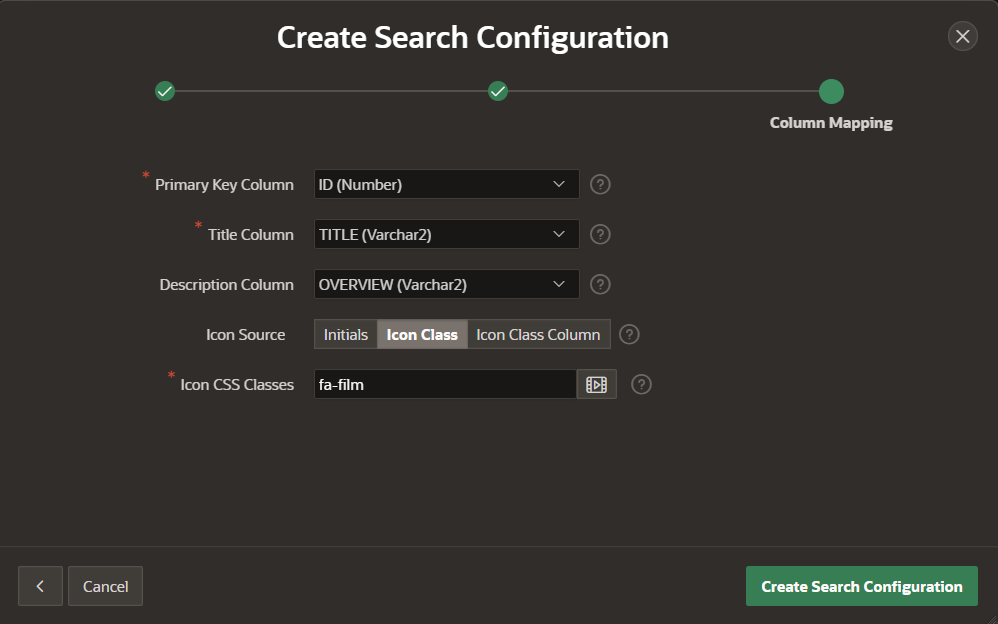
Task: Select Icon Class as the Icon Source
Action: click(x=422, y=334)
